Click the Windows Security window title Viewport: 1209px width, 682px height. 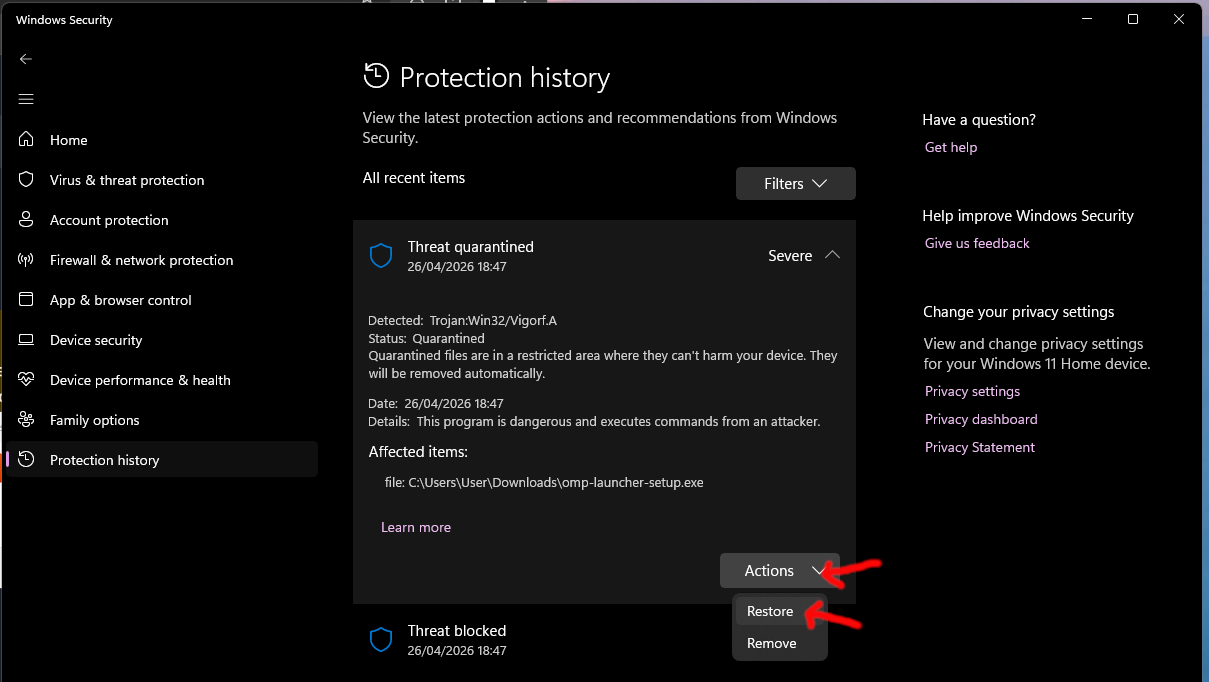pyautogui.click(x=64, y=20)
